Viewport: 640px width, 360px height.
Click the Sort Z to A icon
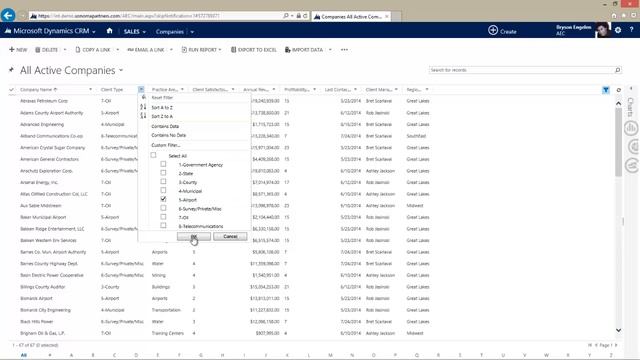143,116
